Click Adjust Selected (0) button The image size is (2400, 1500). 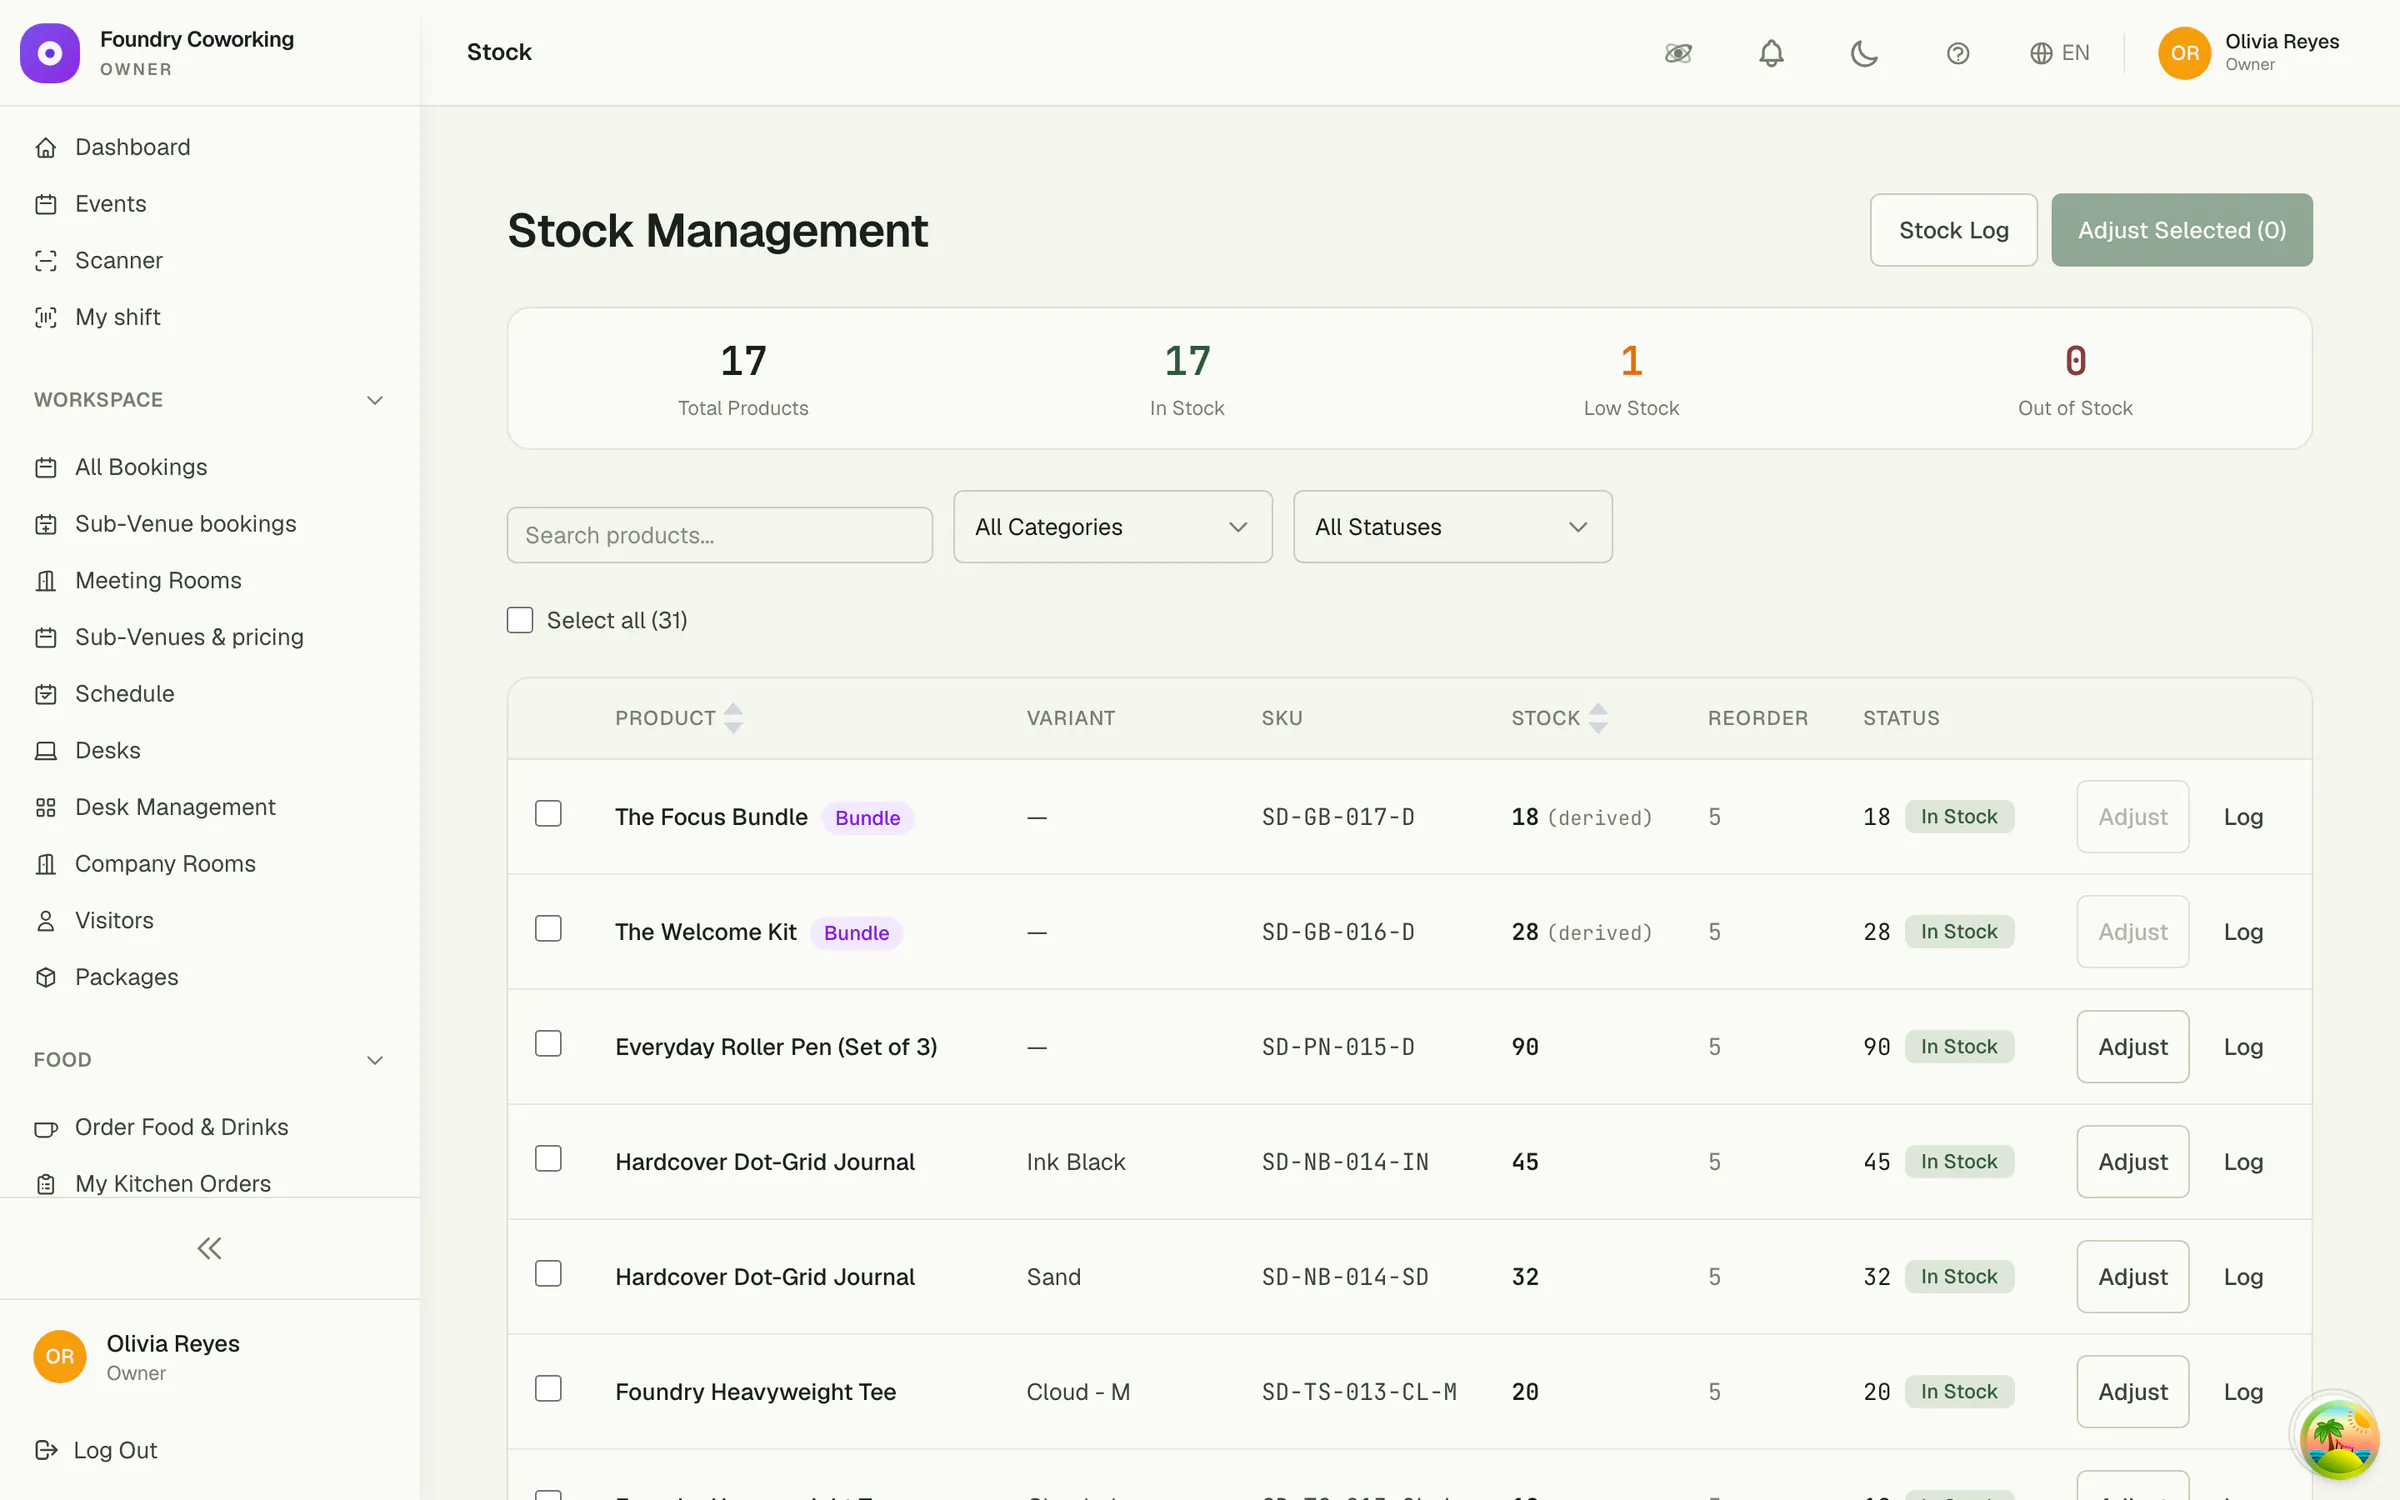[2181, 230]
